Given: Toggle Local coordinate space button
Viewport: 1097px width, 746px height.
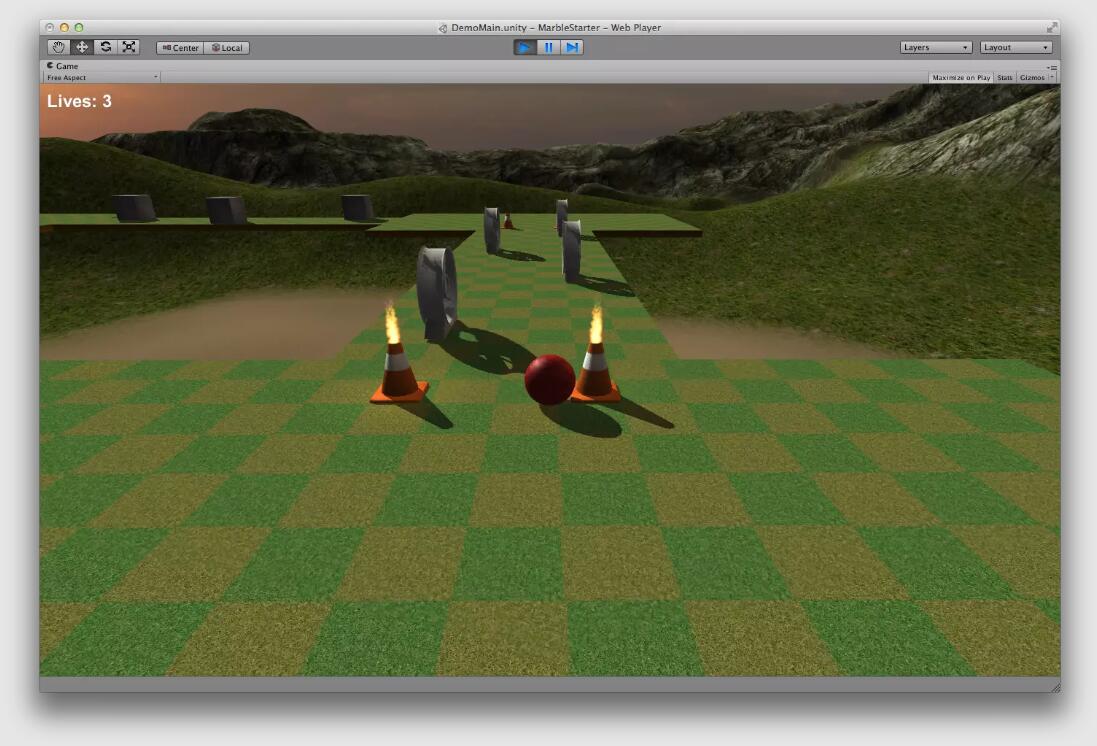Looking at the screenshot, I should 227,48.
